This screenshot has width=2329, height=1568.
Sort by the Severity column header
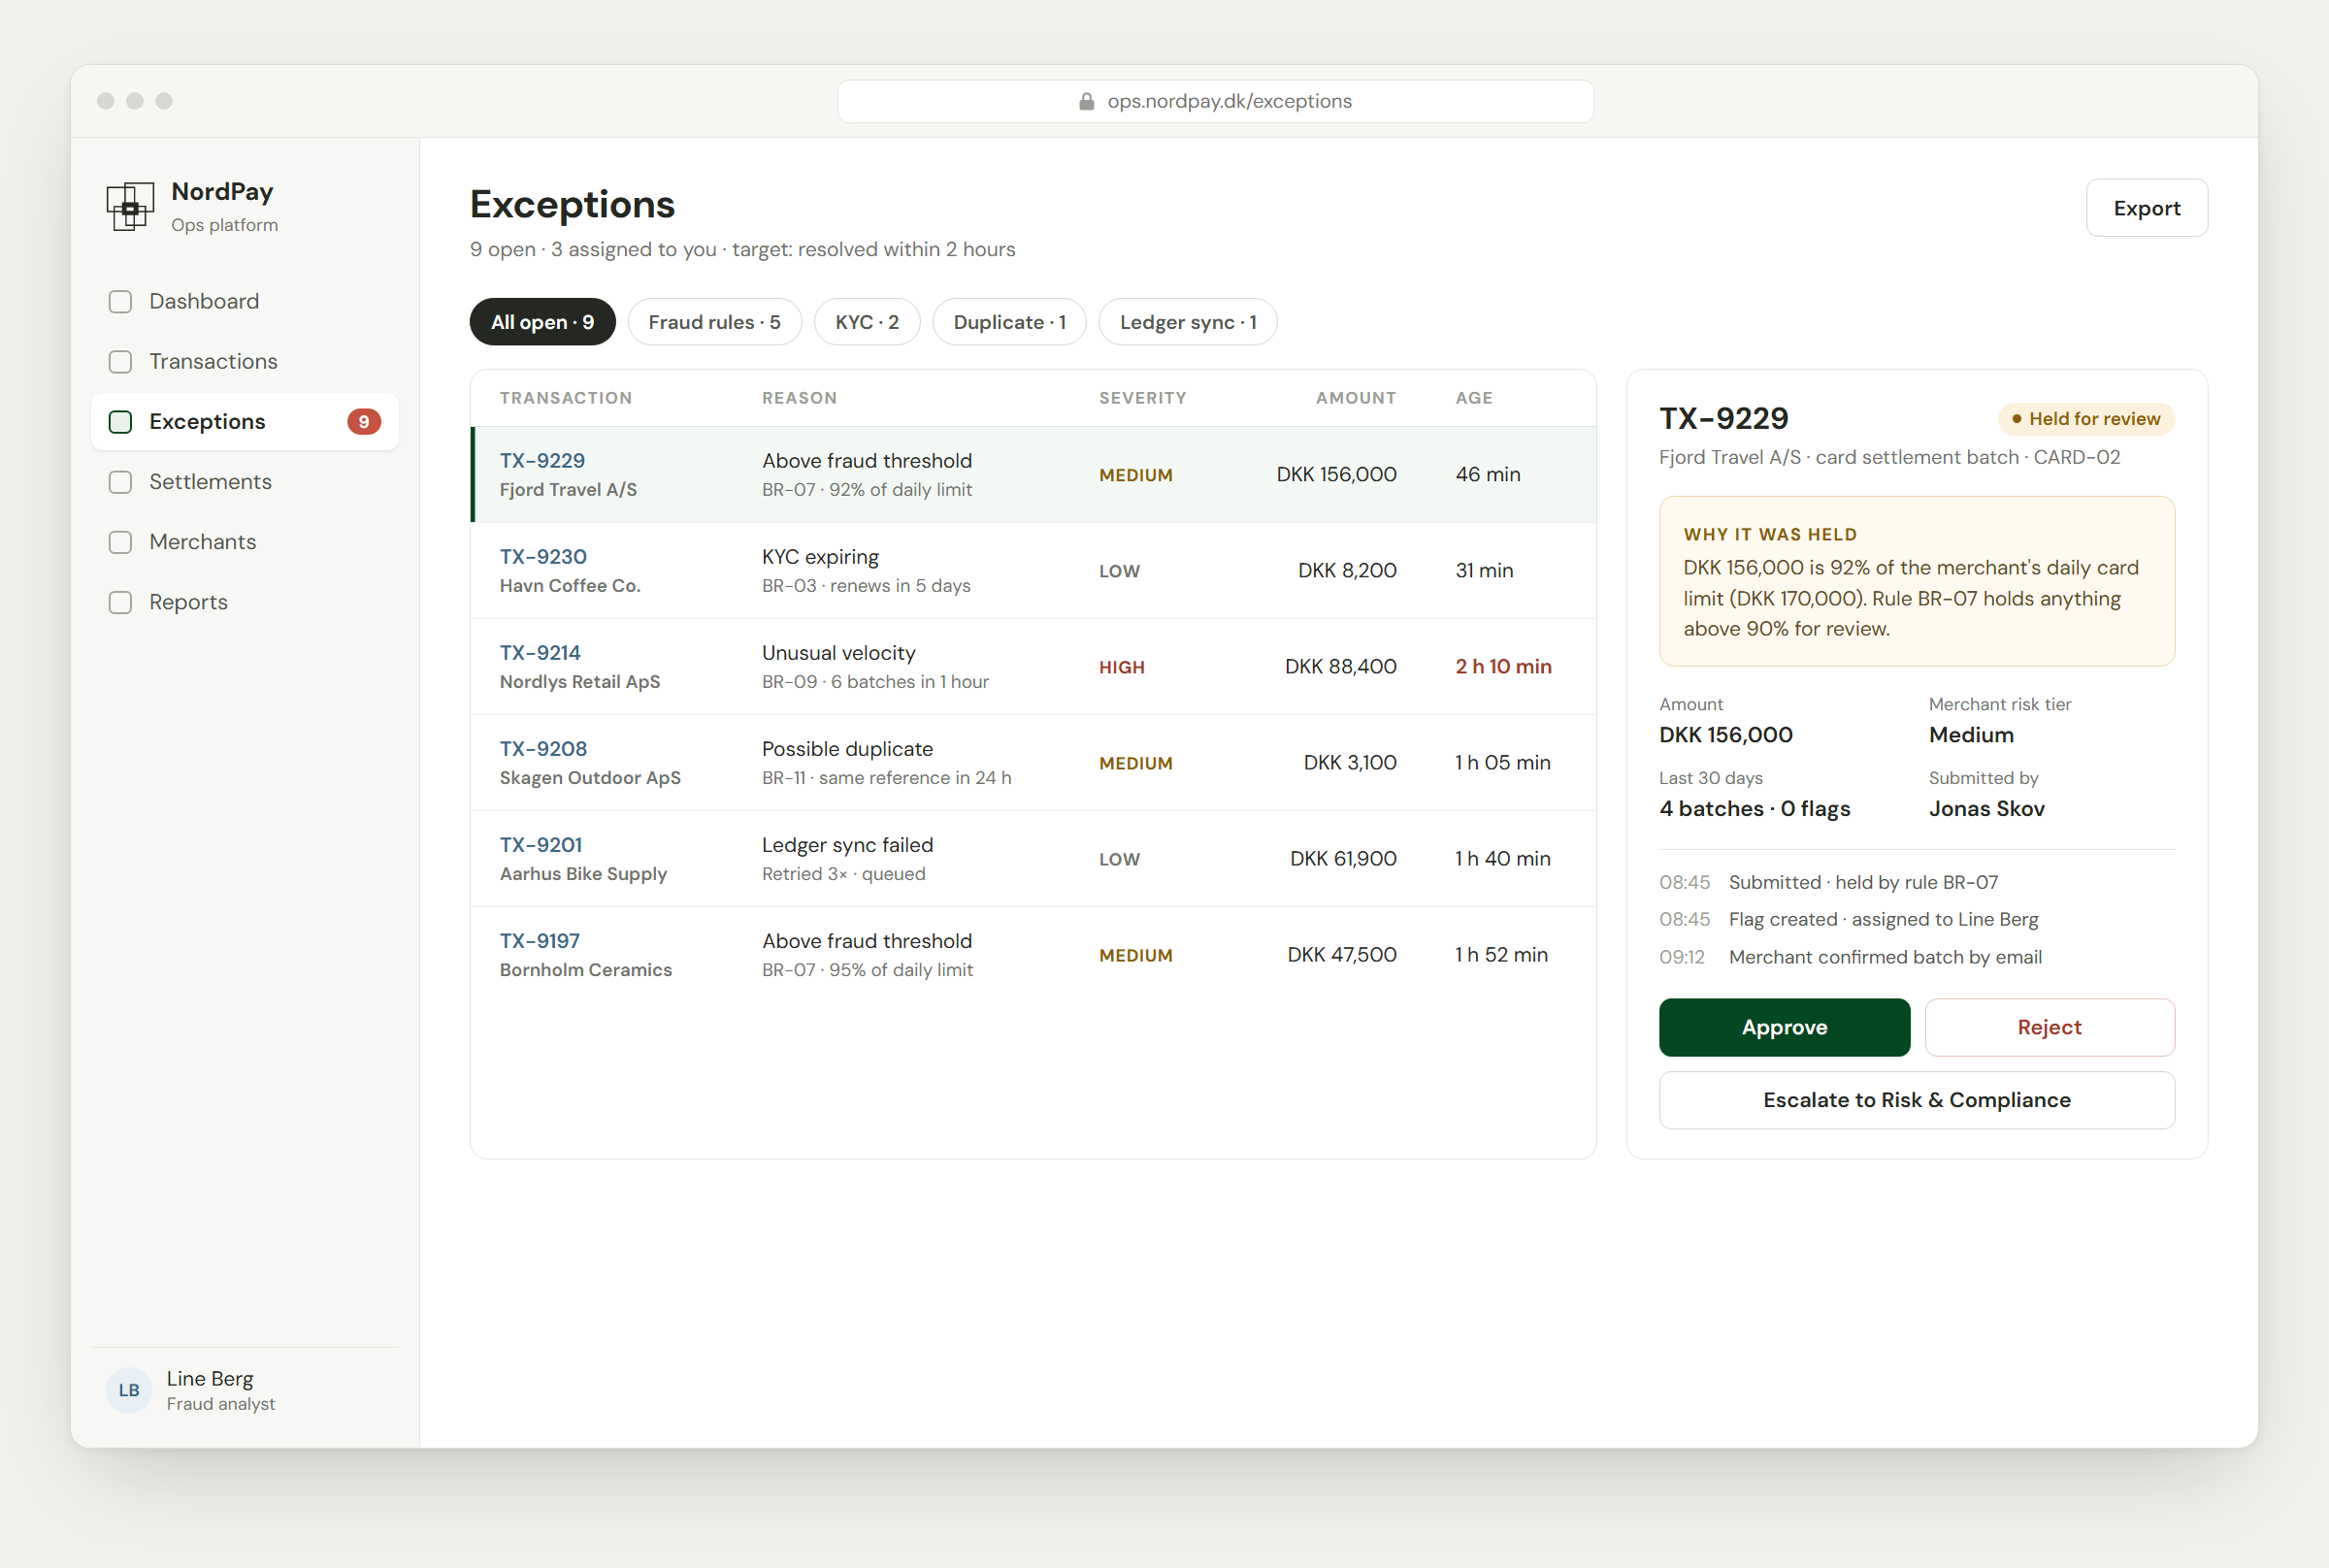tap(1143, 398)
